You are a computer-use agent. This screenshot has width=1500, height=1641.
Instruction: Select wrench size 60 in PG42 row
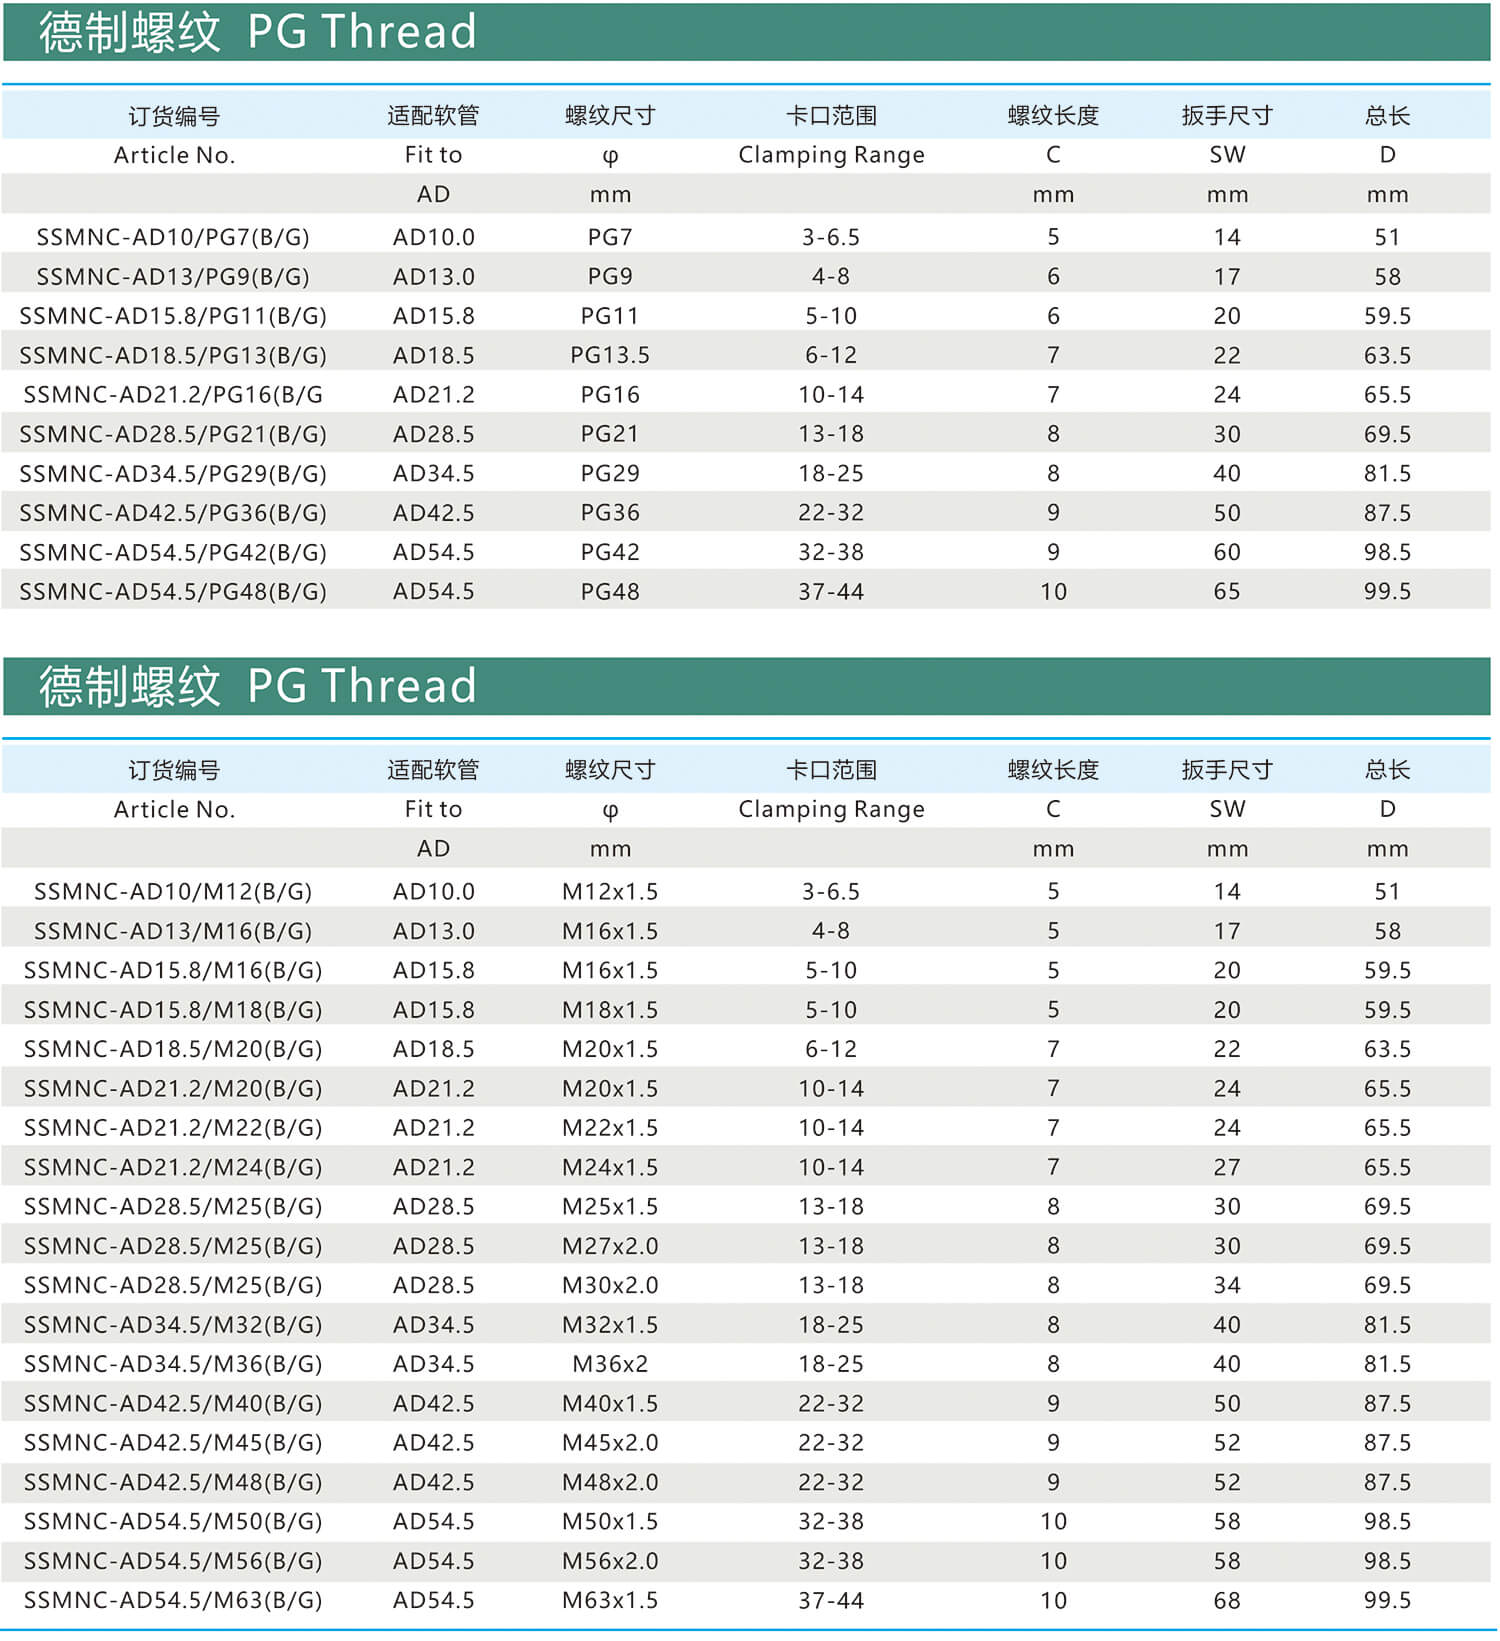(x=1227, y=552)
